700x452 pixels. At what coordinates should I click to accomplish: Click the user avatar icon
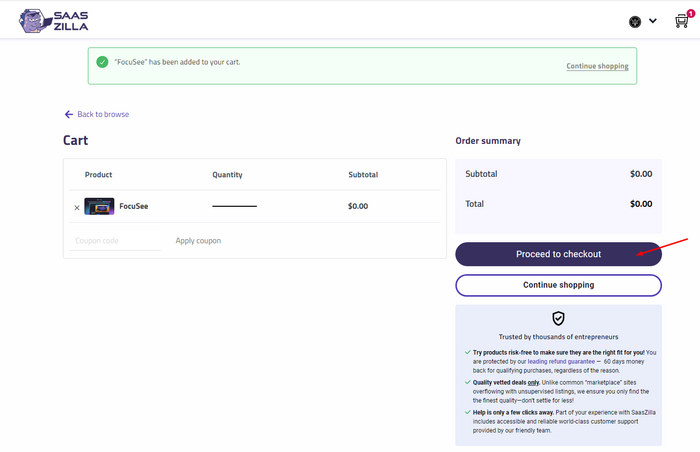pyautogui.click(x=634, y=21)
